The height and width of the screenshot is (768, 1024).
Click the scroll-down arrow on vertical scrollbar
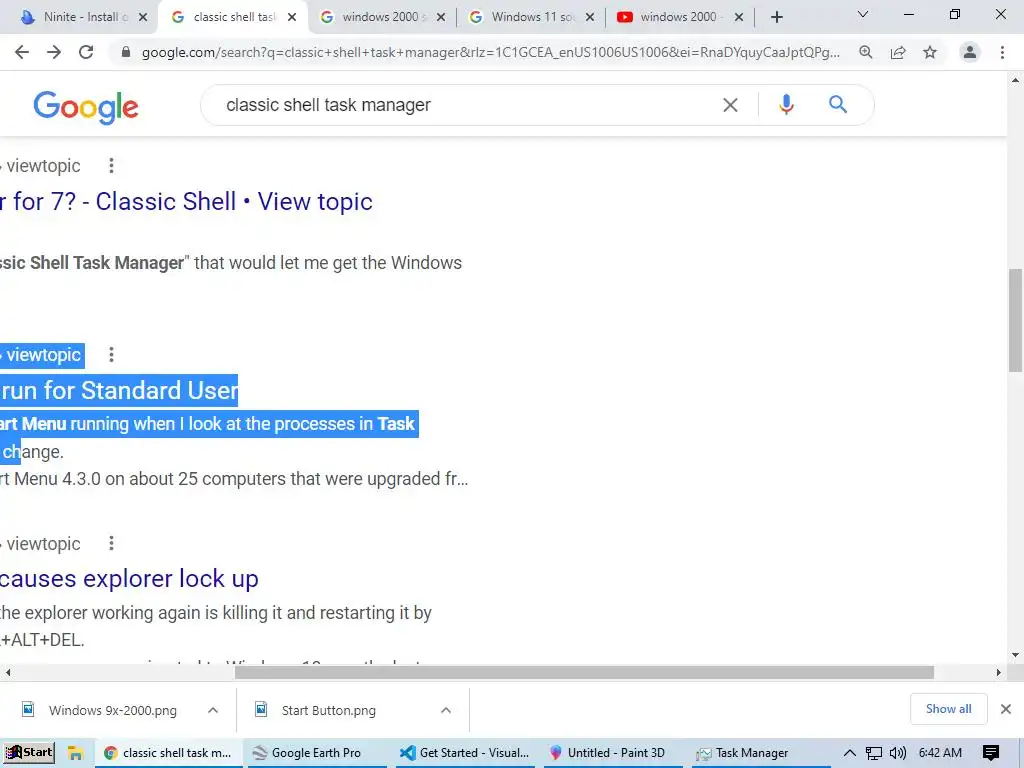coord(1016,654)
